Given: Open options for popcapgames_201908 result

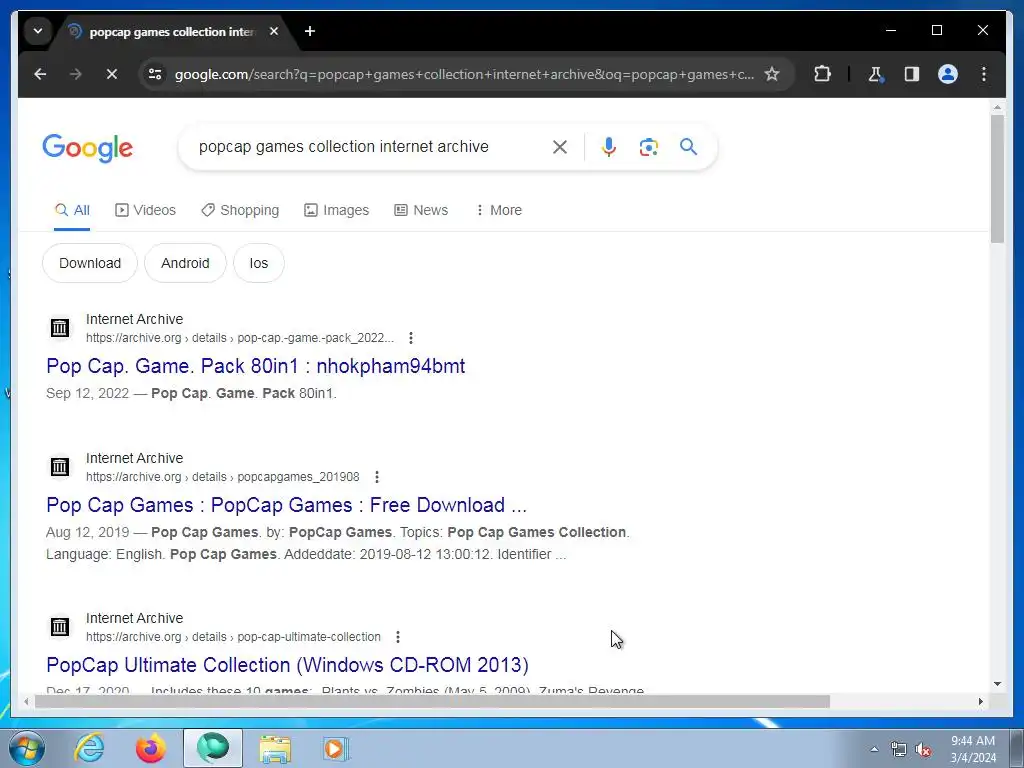Looking at the screenshot, I should click(377, 477).
